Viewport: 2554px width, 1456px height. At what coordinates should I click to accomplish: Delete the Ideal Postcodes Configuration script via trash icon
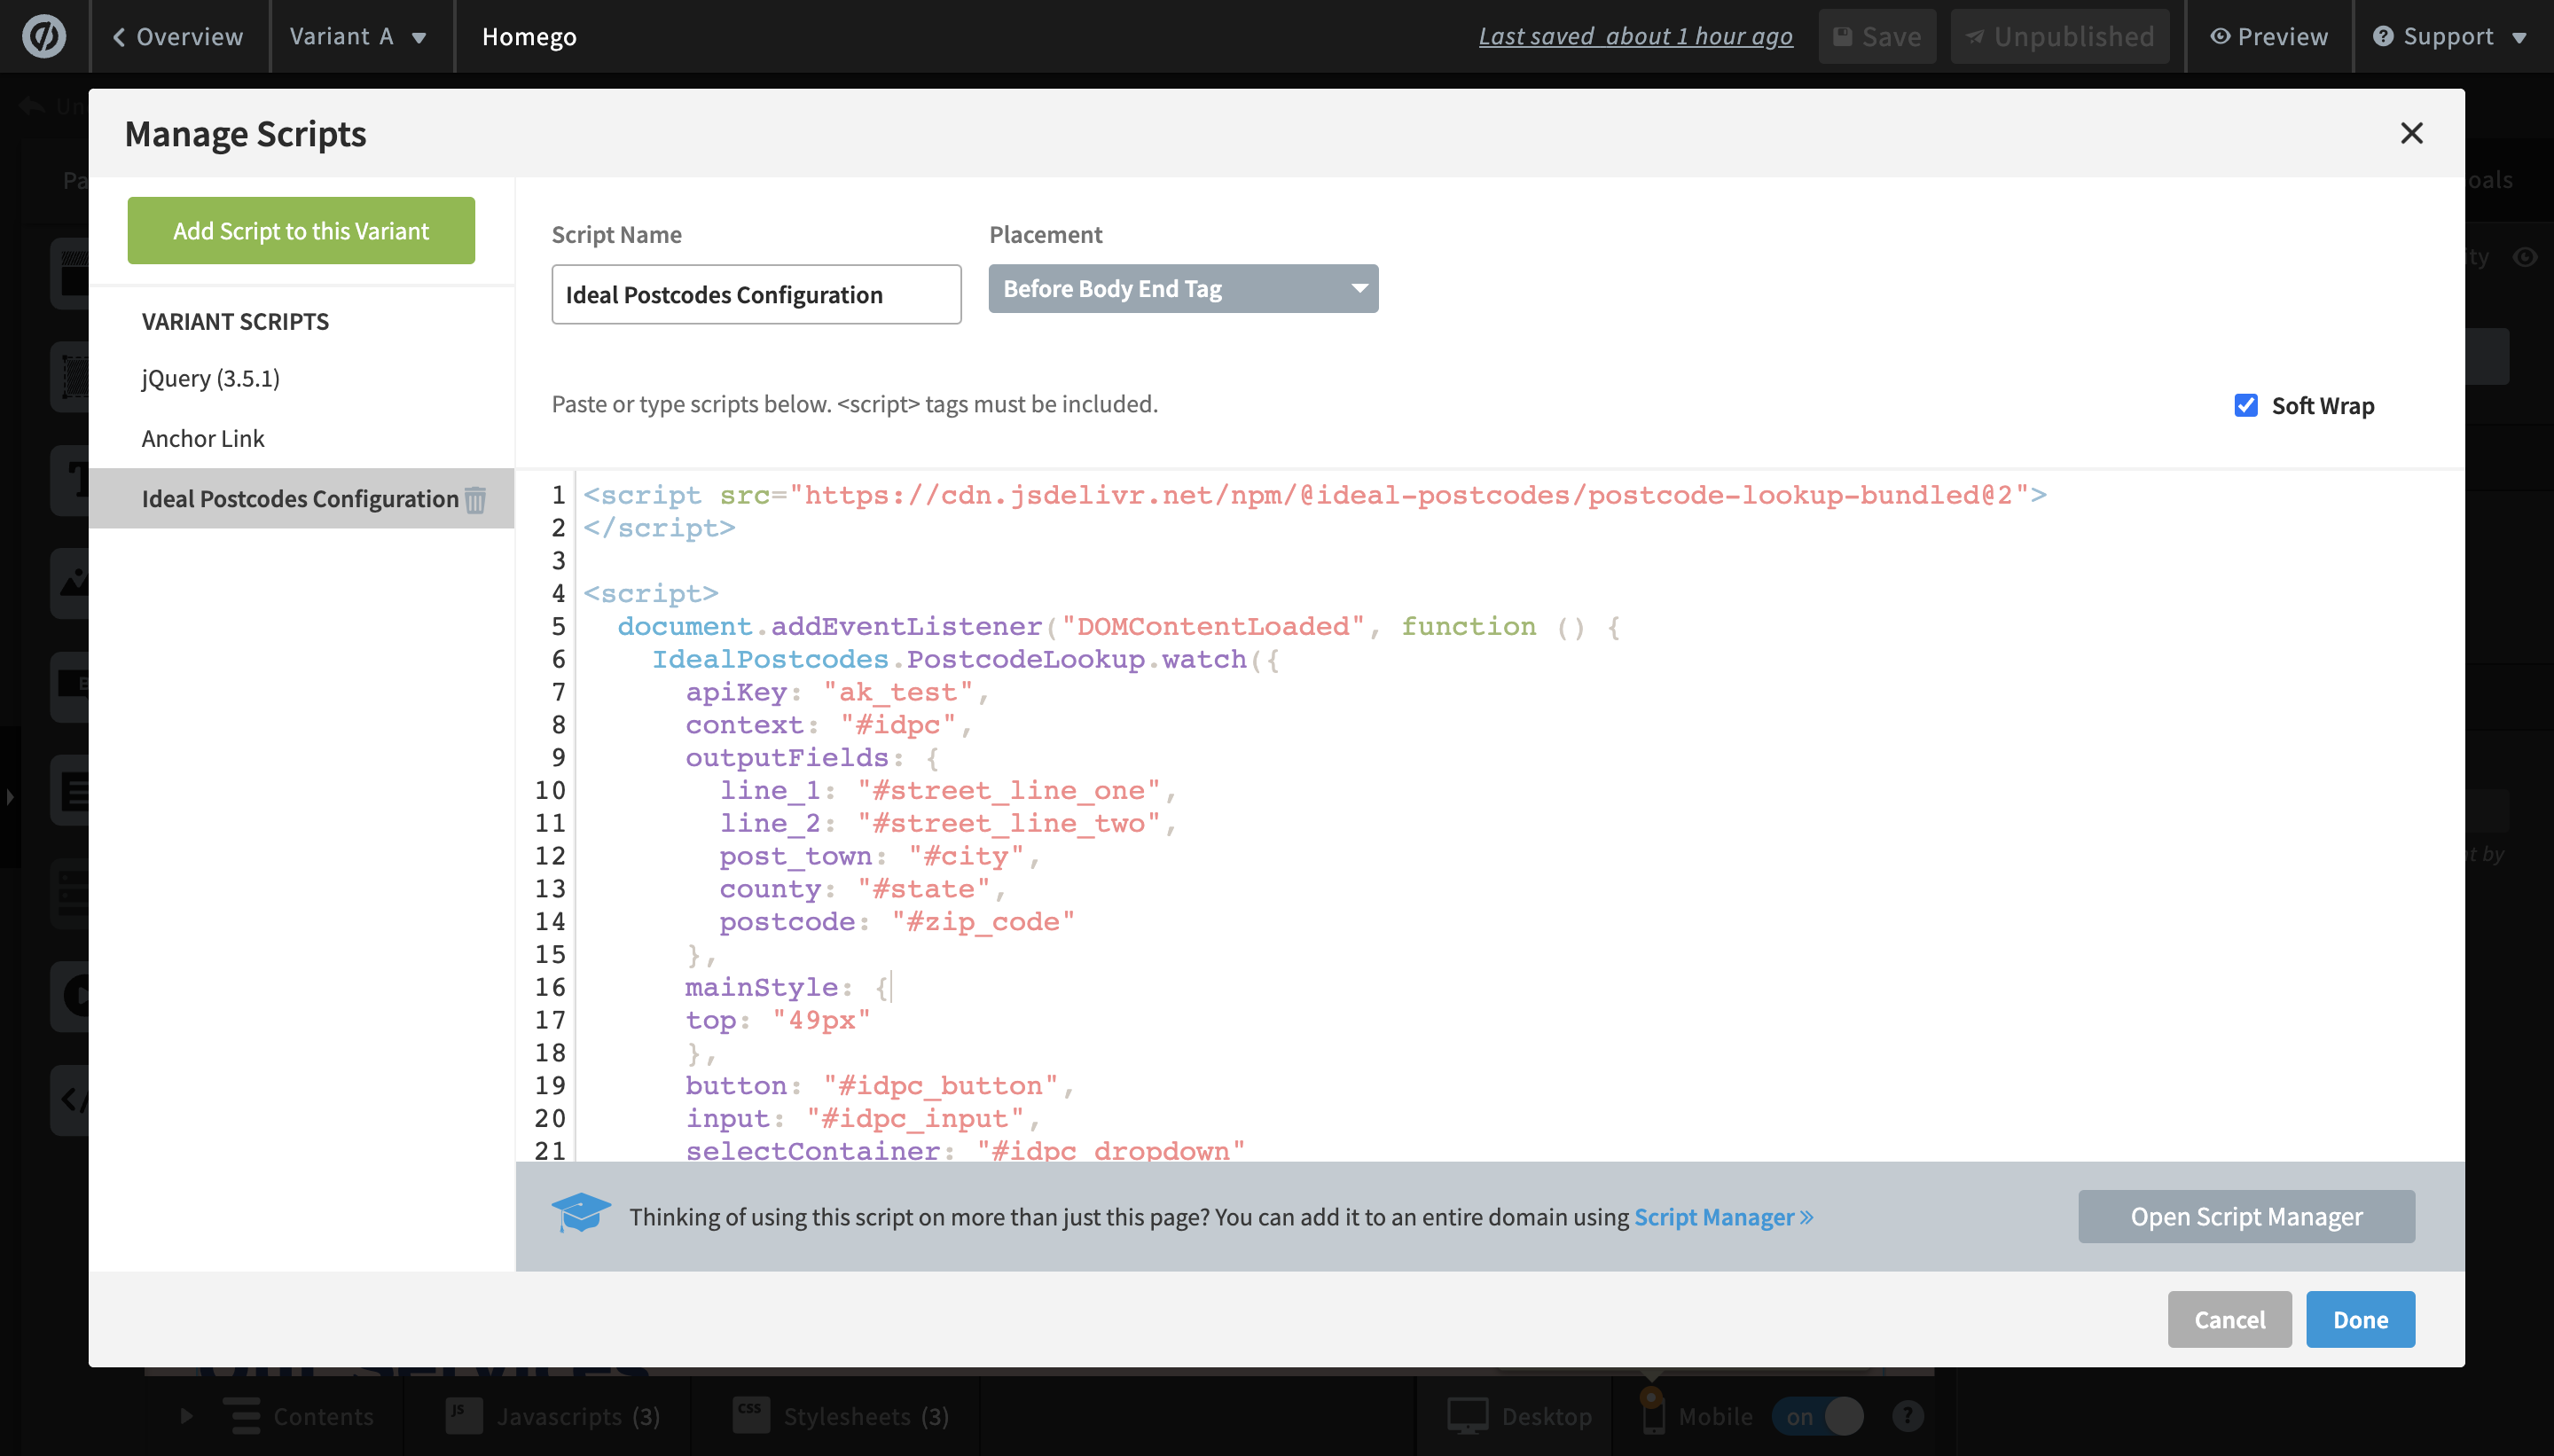tap(477, 499)
